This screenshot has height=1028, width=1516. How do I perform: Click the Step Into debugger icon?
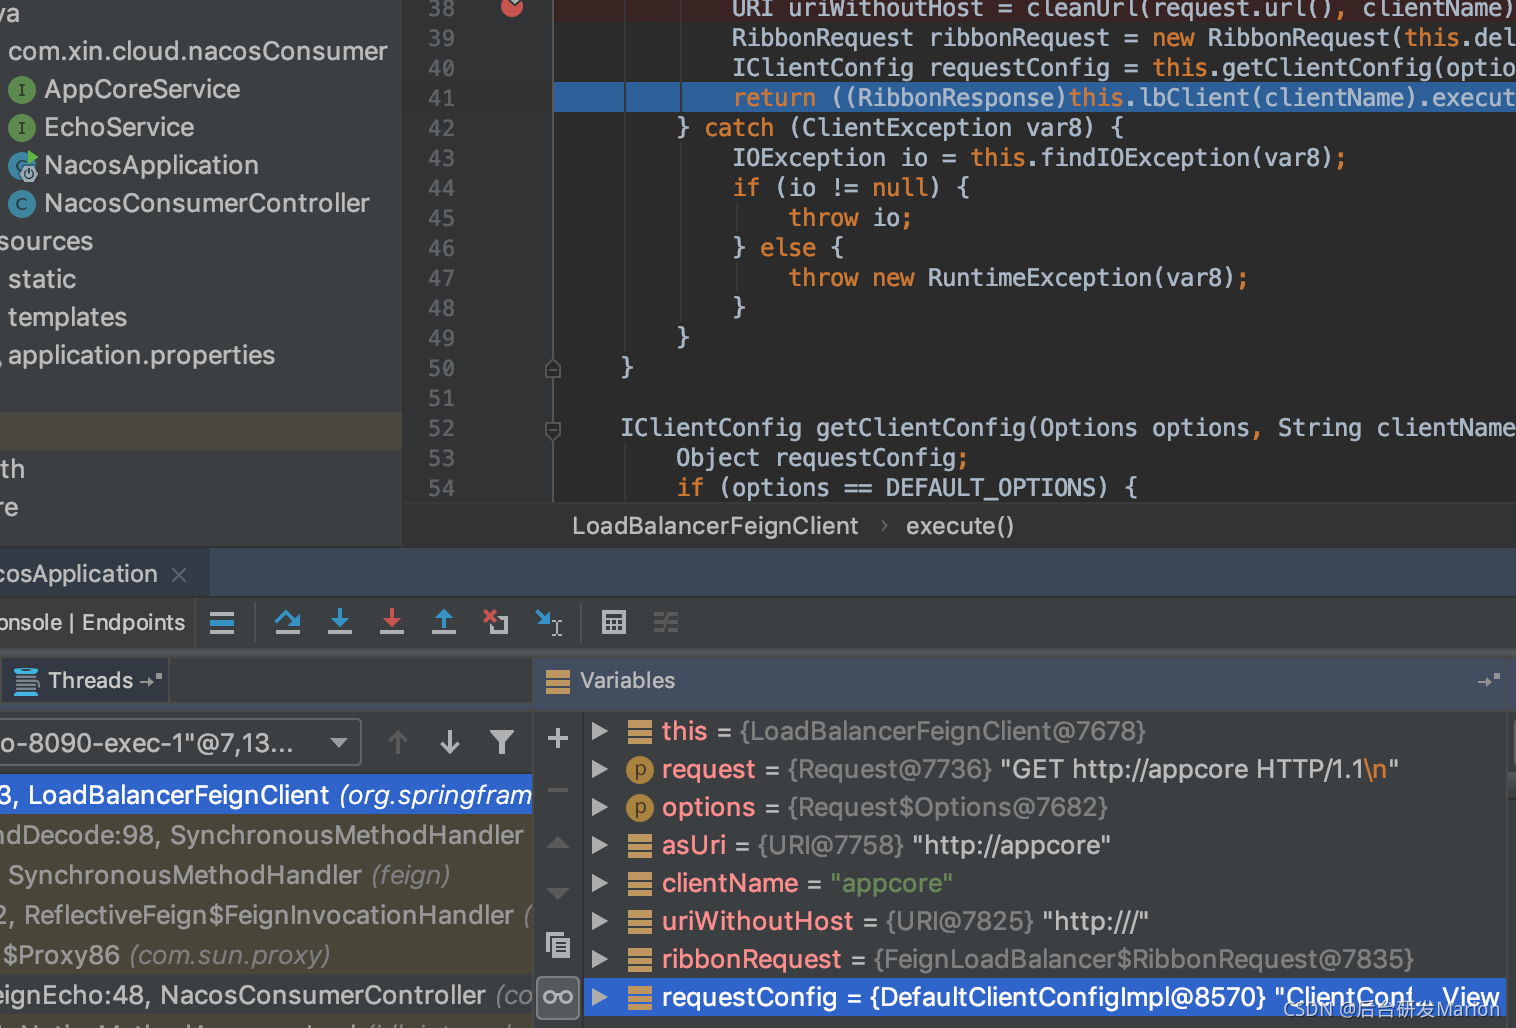click(x=340, y=623)
